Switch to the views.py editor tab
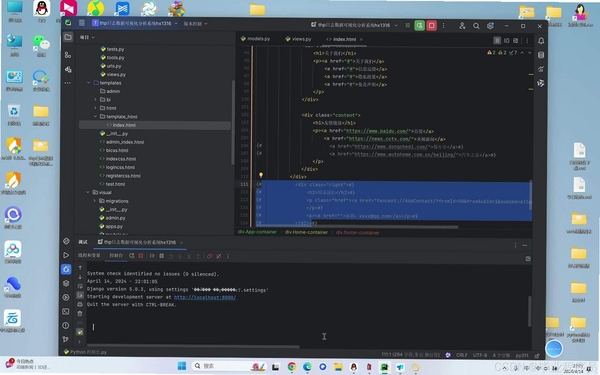Viewport: 600px width, 375px height. coord(298,39)
